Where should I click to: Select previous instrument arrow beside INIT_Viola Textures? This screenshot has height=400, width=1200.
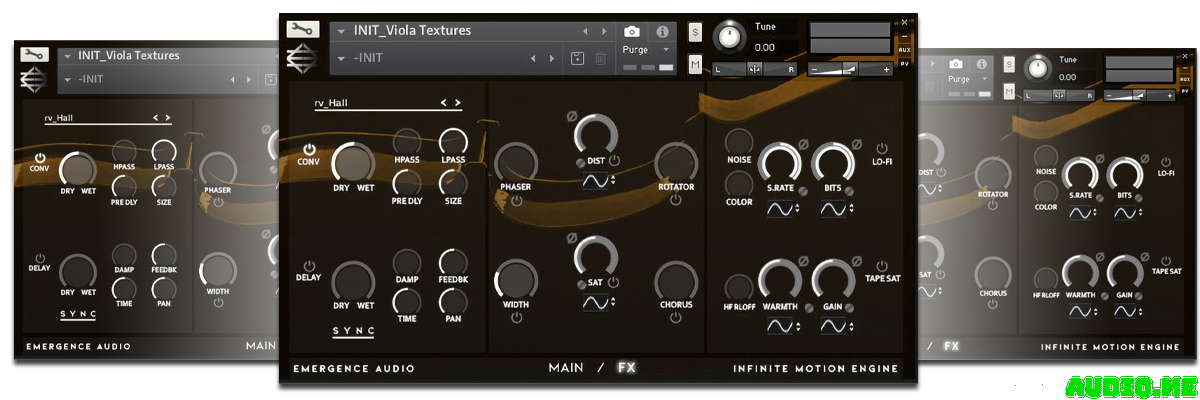click(586, 31)
